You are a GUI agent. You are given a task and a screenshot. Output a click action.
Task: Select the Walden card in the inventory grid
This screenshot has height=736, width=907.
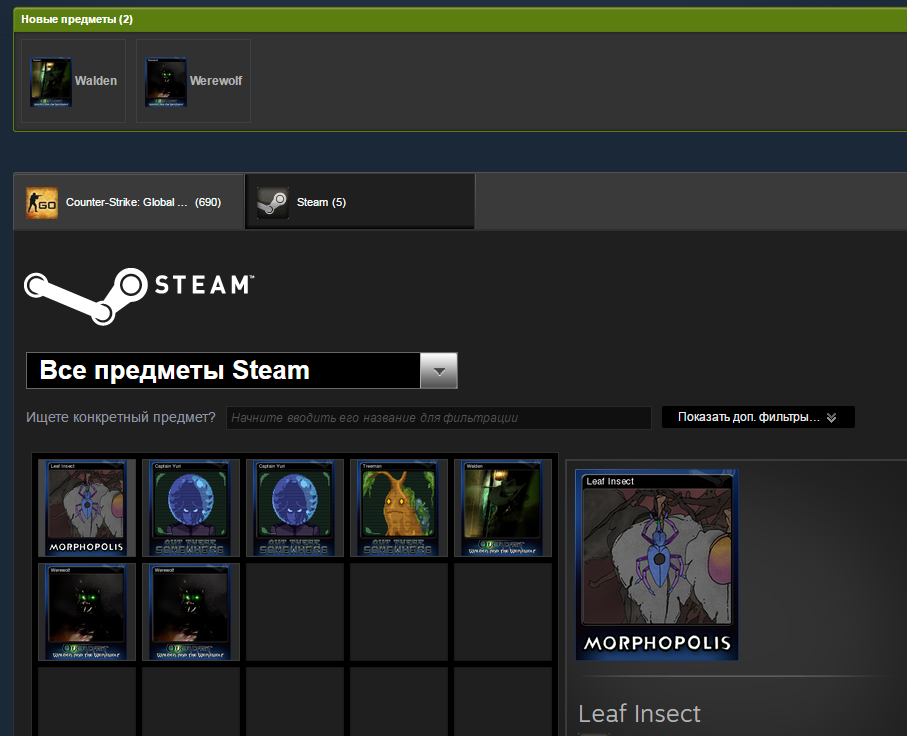pyautogui.click(x=502, y=508)
